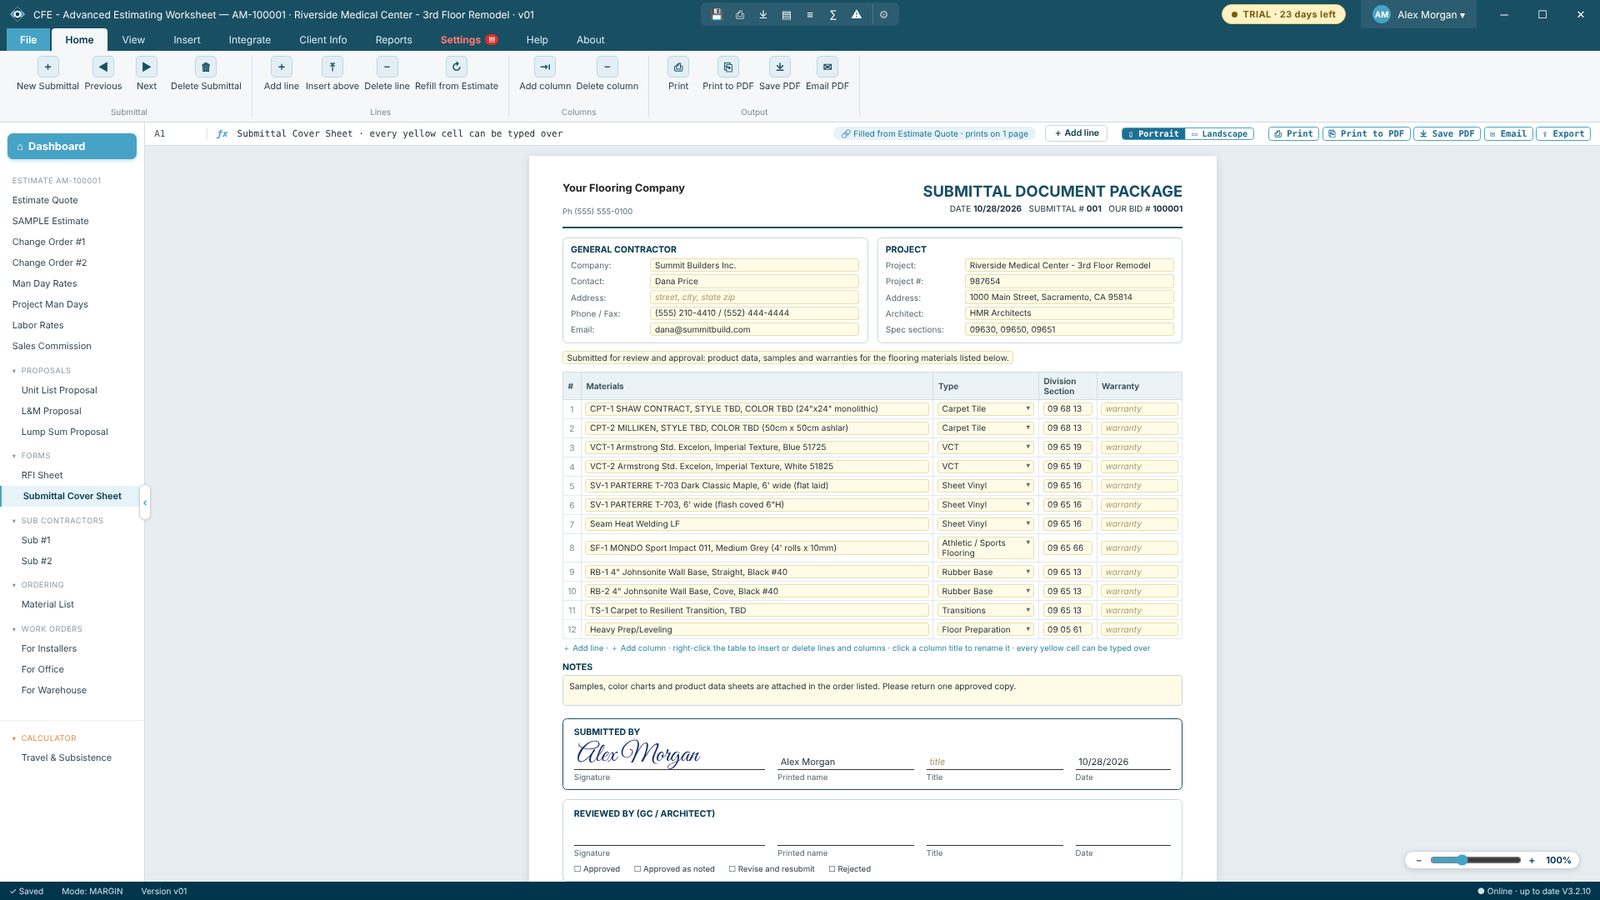Click the Delete Submittal trash icon
1600x900 pixels.
206,67
